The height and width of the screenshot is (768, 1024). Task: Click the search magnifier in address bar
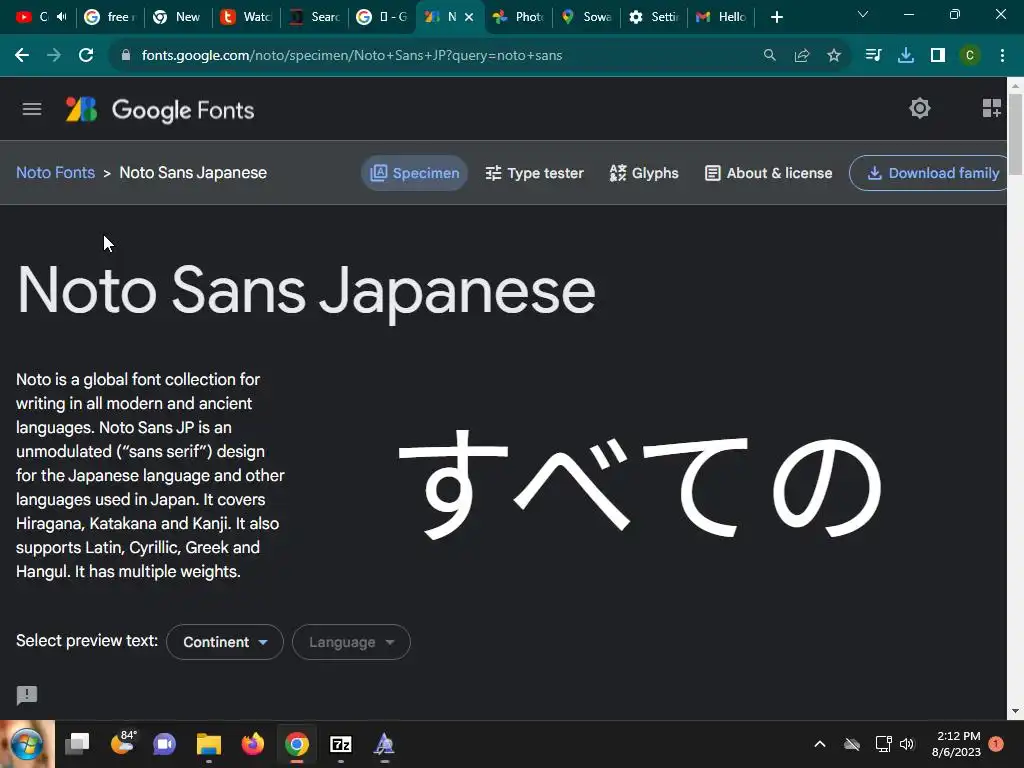770,56
